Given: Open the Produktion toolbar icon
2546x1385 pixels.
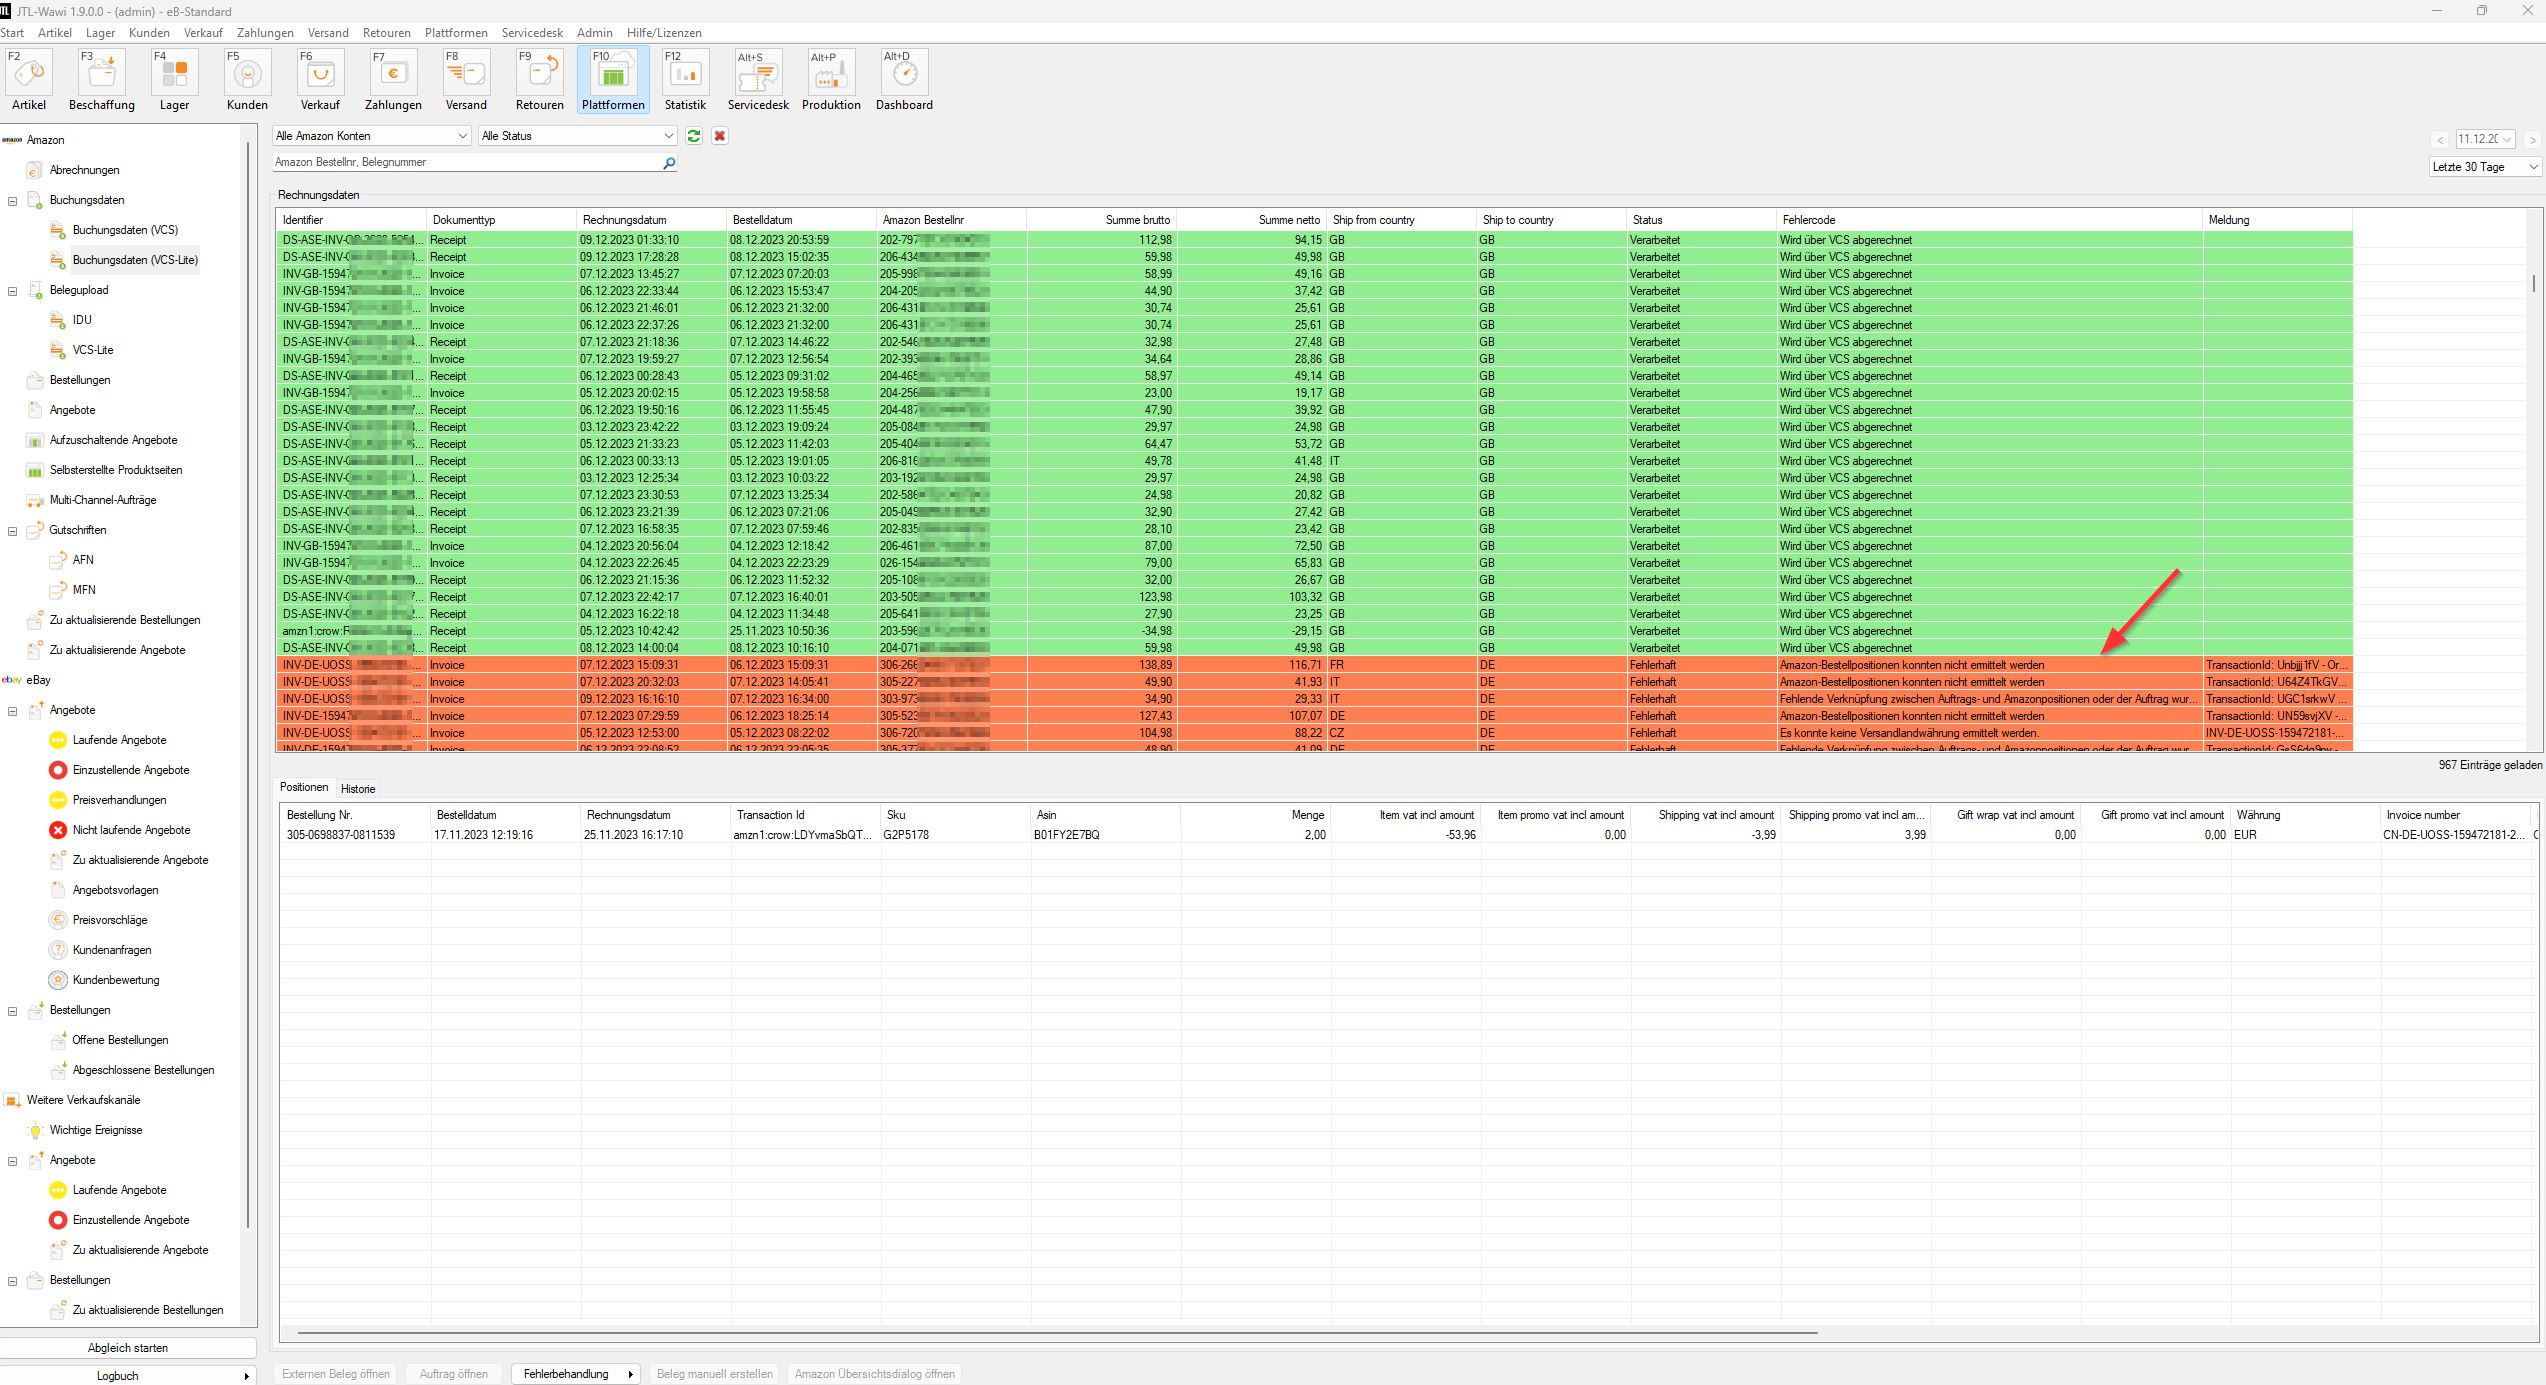Looking at the screenshot, I should [x=831, y=80].
